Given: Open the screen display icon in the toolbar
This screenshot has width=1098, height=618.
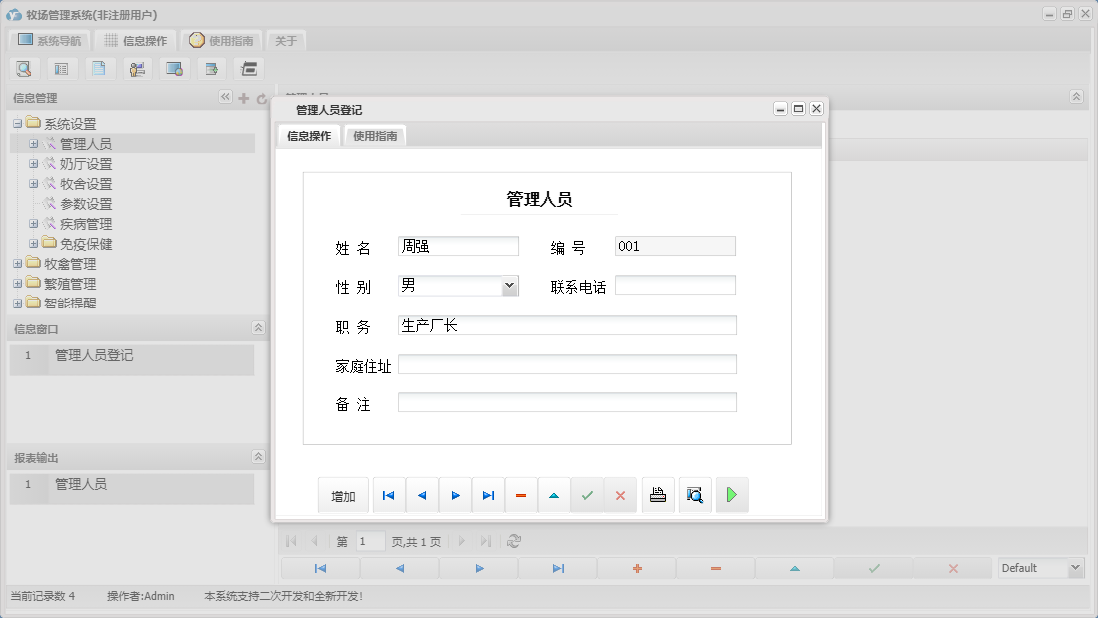Looking at the screenshot, I should click(x=174, y=68).
